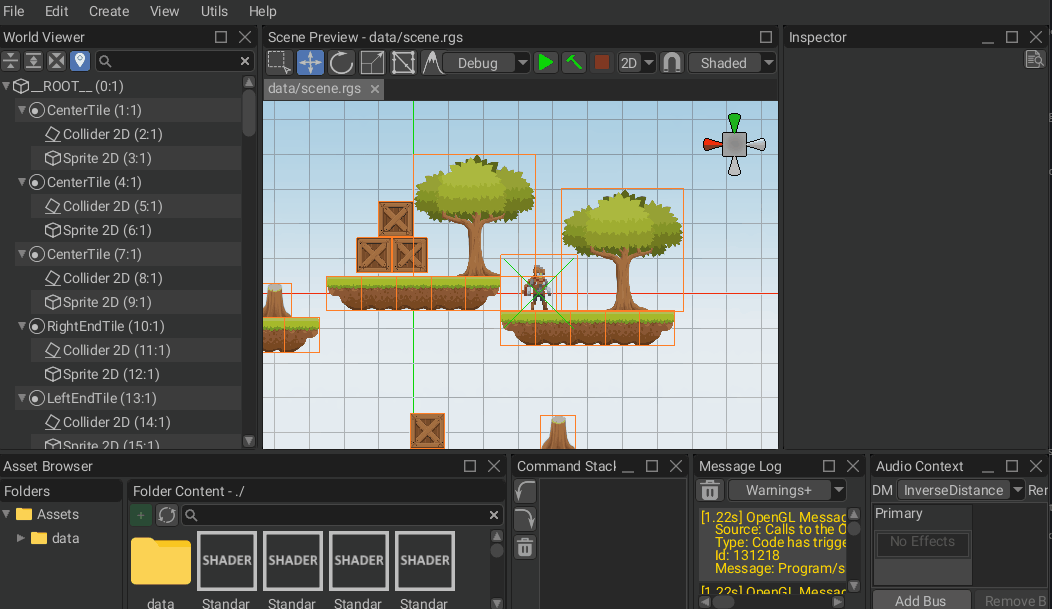
Task: Open the Shaded render mode dropdown
Action: click(x=732, y=62)
